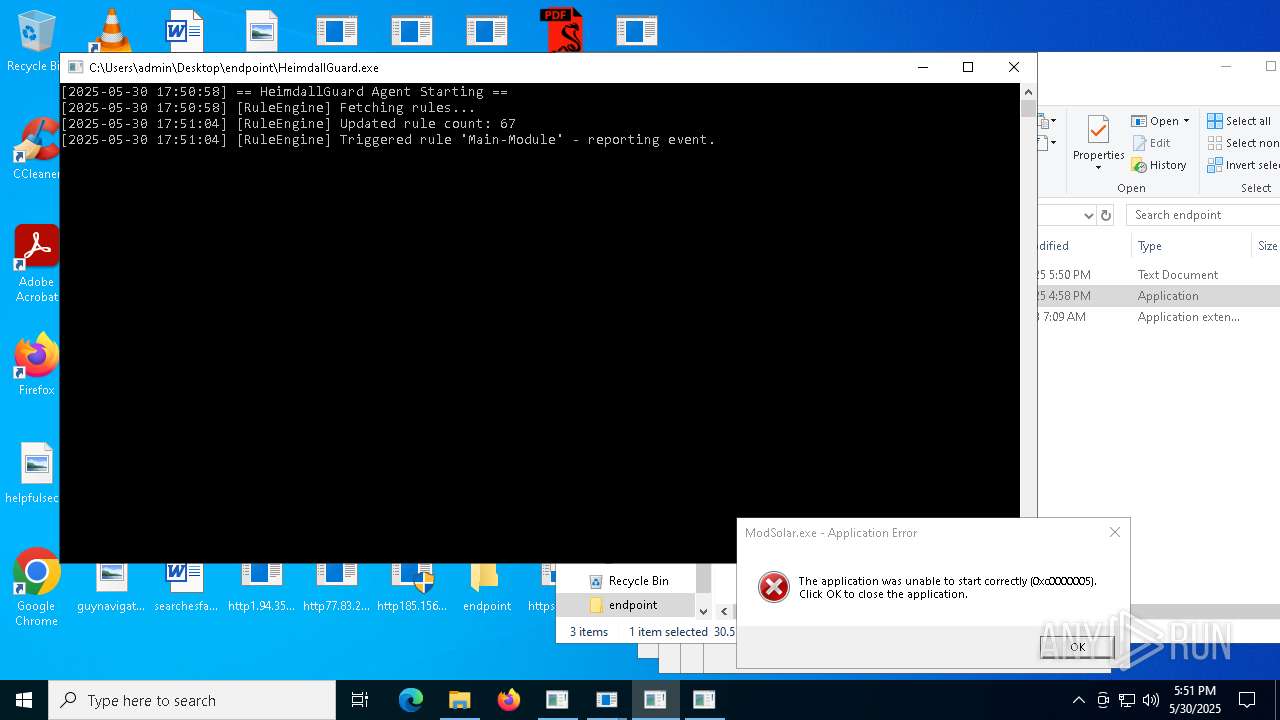This screenshot has width=1280, height=720.
Task: Select the Application extension file row
Action: click(x=1158, y=317)
